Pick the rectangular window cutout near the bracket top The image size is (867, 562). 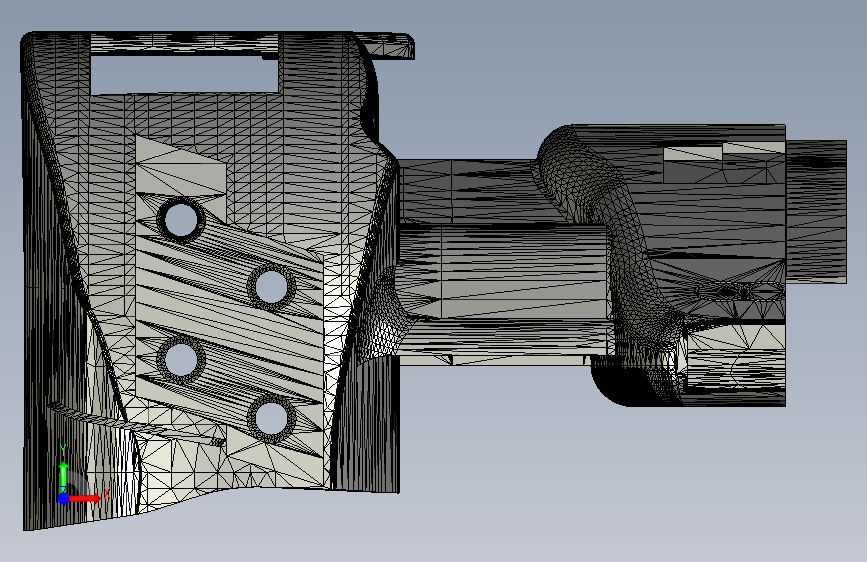point(184,74)
